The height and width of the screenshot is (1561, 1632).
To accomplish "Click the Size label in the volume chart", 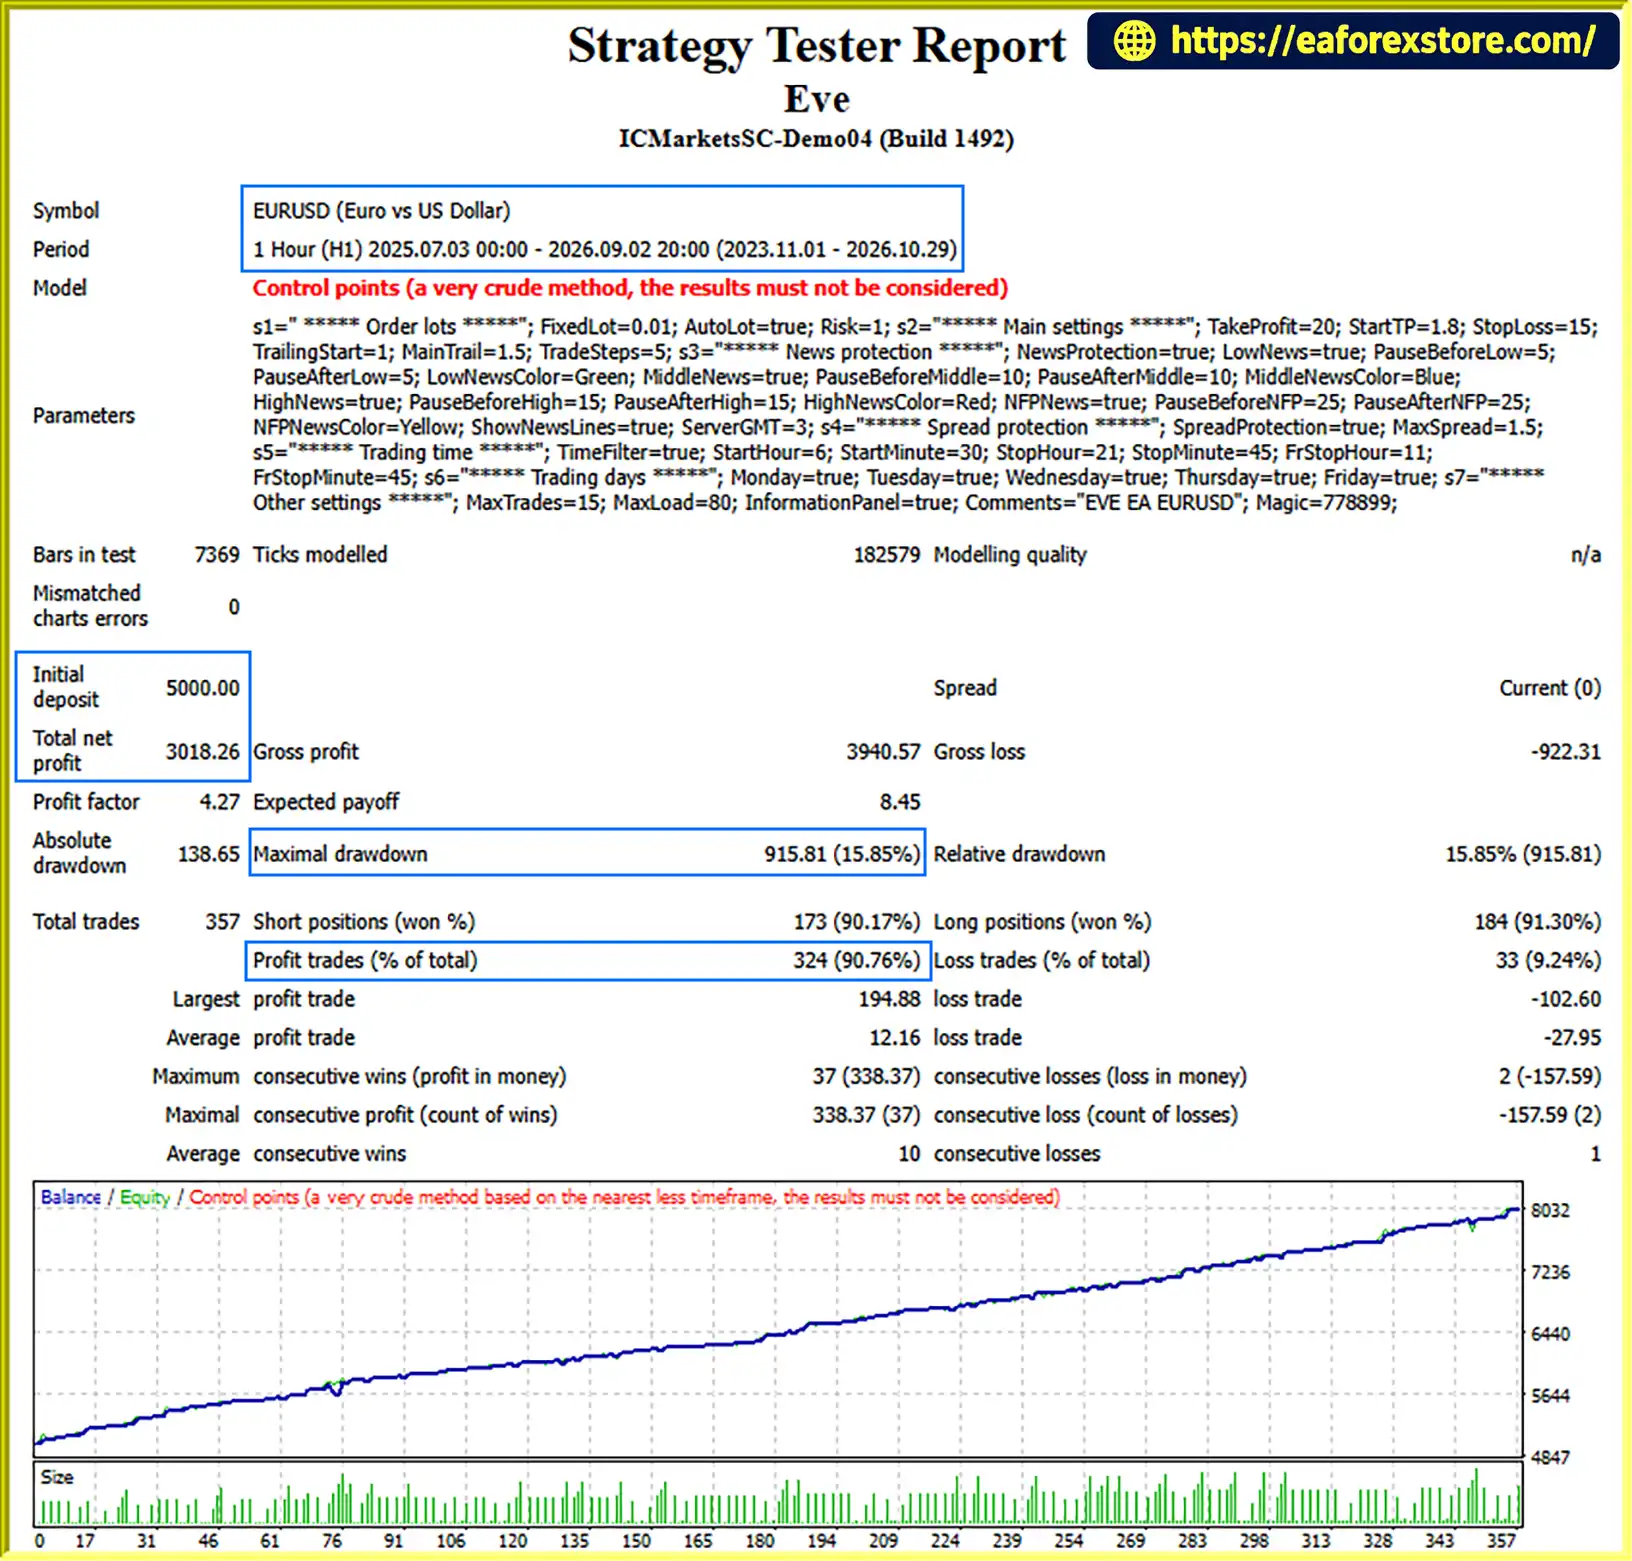I will point(56,1478).
